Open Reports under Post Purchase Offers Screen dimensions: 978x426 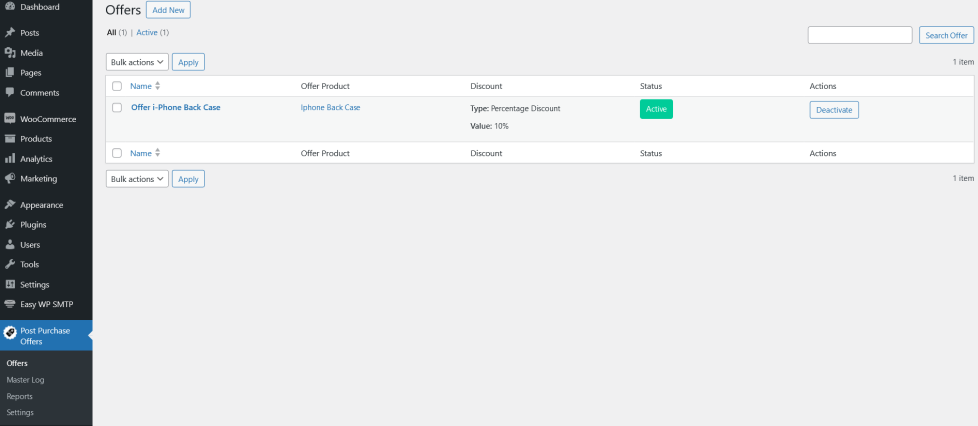pos(20,396)
